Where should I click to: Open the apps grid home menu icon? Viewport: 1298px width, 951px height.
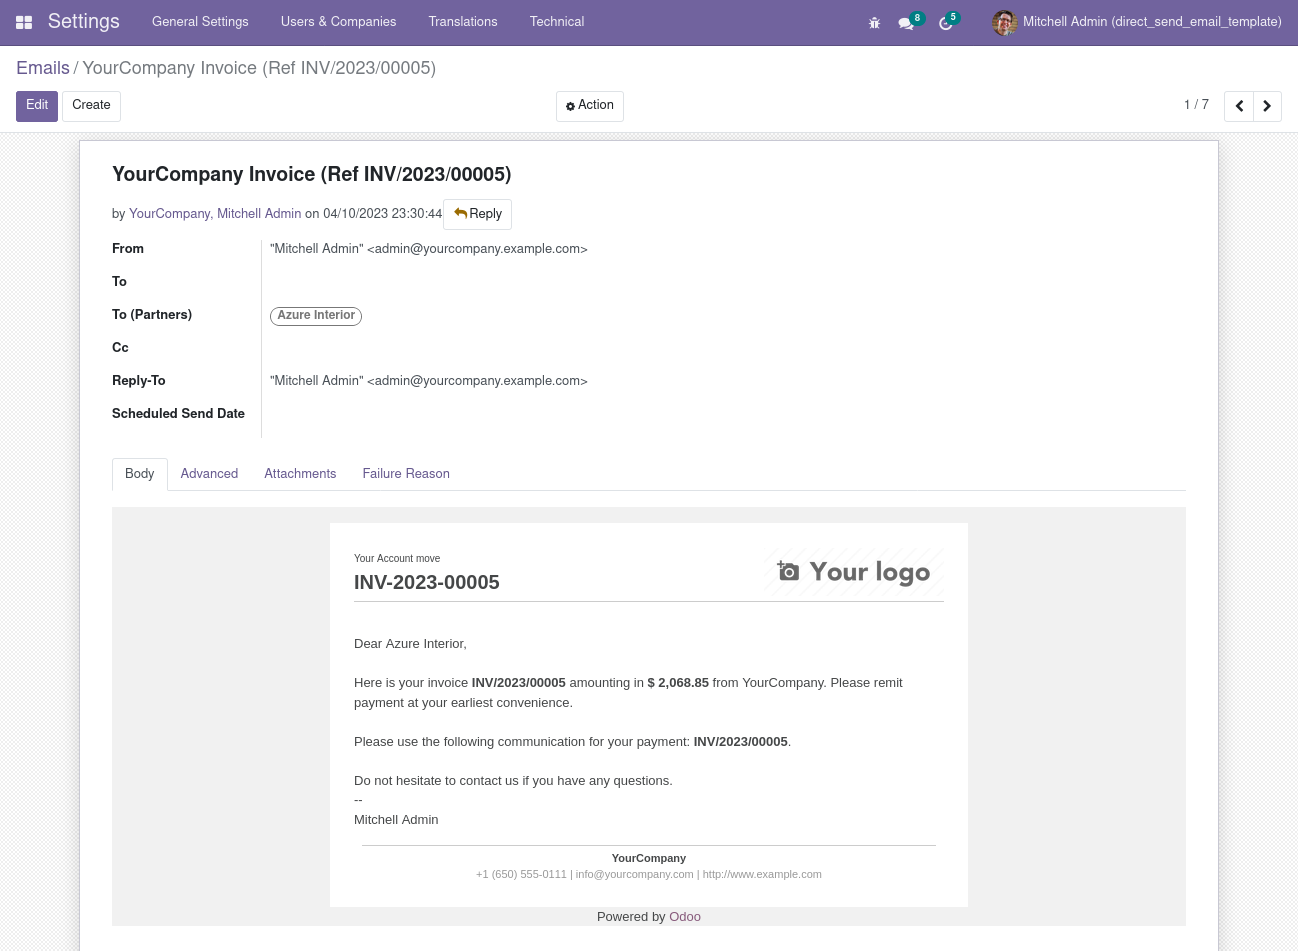tap(24, 22)
